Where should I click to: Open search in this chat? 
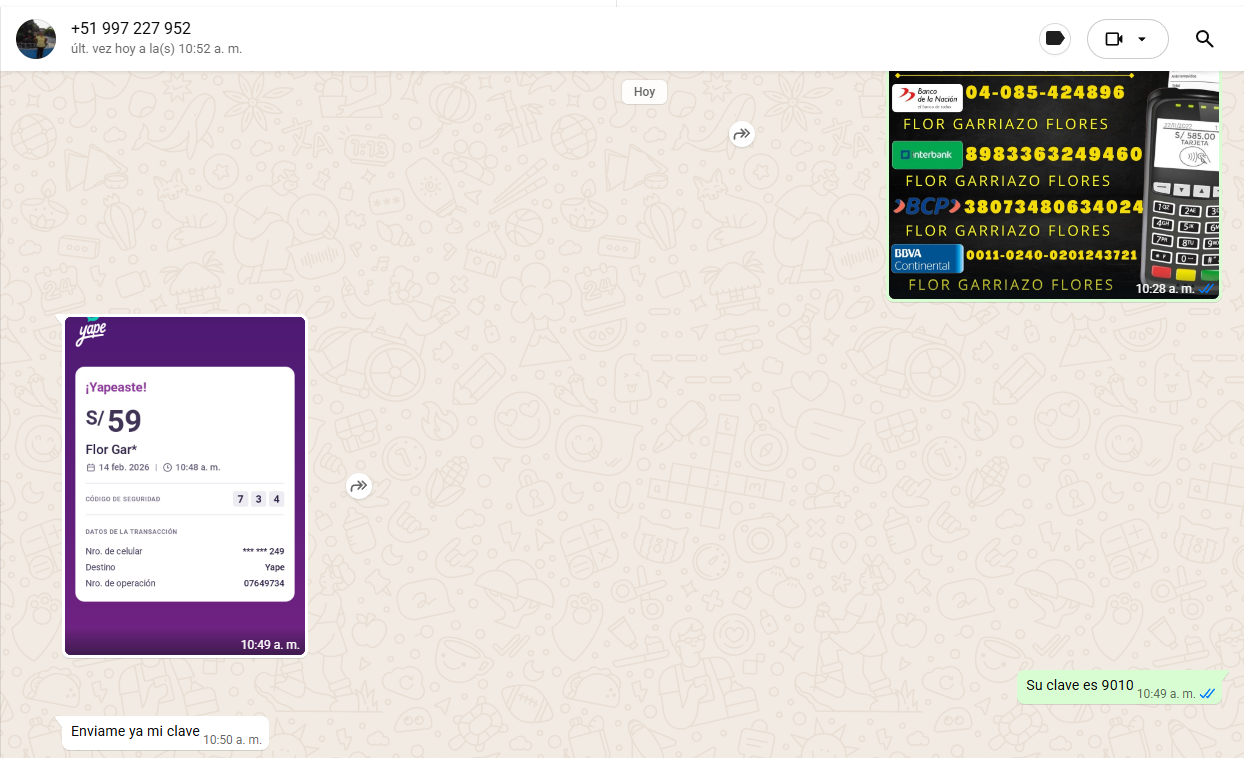coord(1204,39)
